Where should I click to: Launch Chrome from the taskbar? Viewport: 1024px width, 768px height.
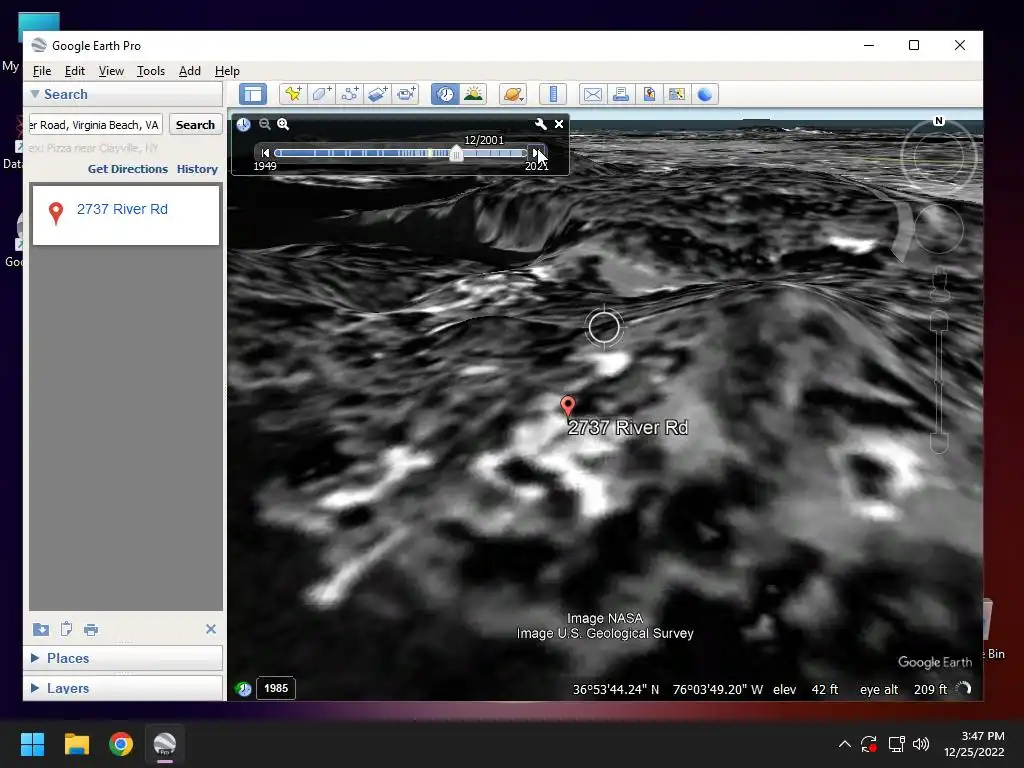(x=121, y=744)
